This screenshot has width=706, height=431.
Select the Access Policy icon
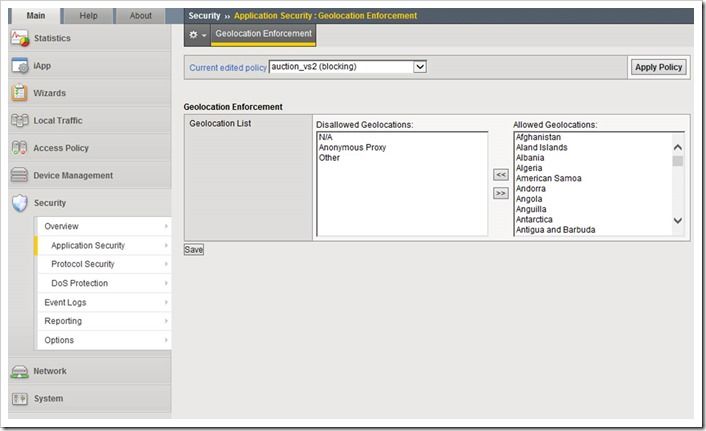pyautogui.click(x=20, y=148)
